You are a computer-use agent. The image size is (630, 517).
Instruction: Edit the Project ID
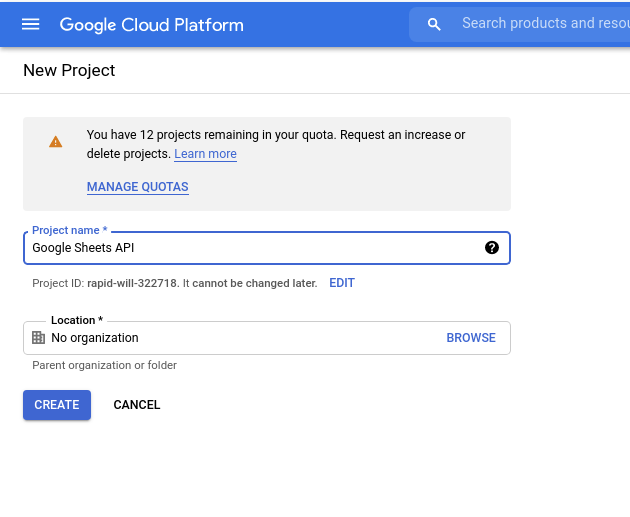[x=342, y=283]
